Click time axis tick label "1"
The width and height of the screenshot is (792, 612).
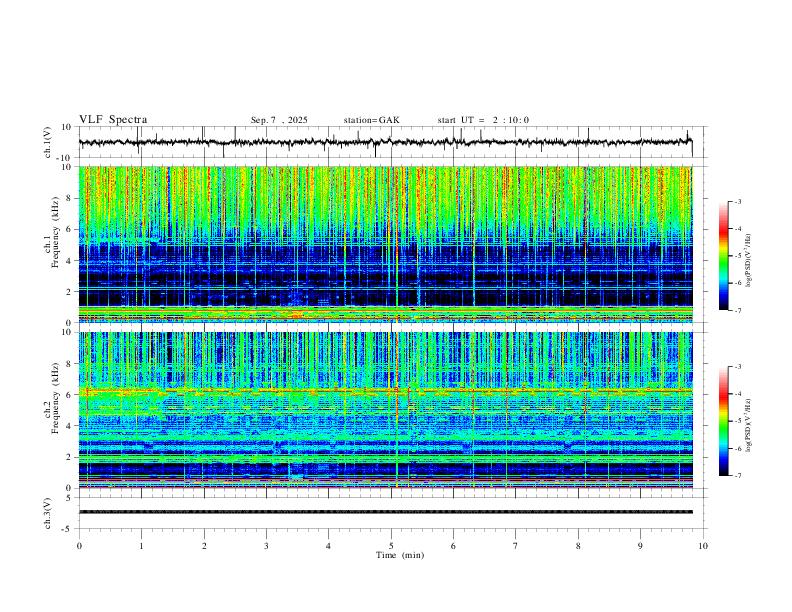(x=141, y=546)
